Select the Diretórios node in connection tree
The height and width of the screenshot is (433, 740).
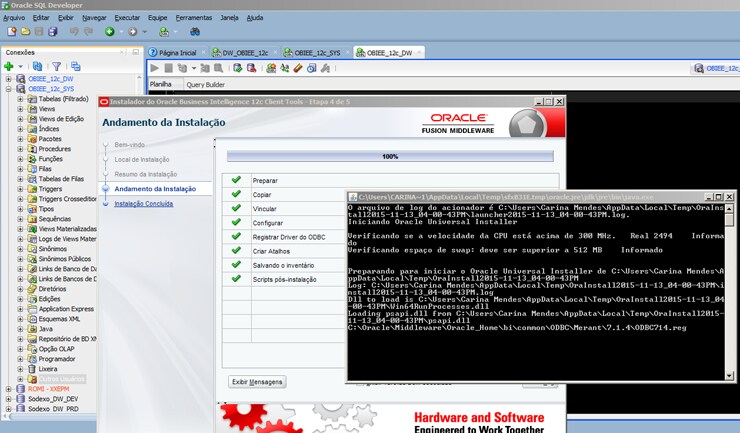52,289
